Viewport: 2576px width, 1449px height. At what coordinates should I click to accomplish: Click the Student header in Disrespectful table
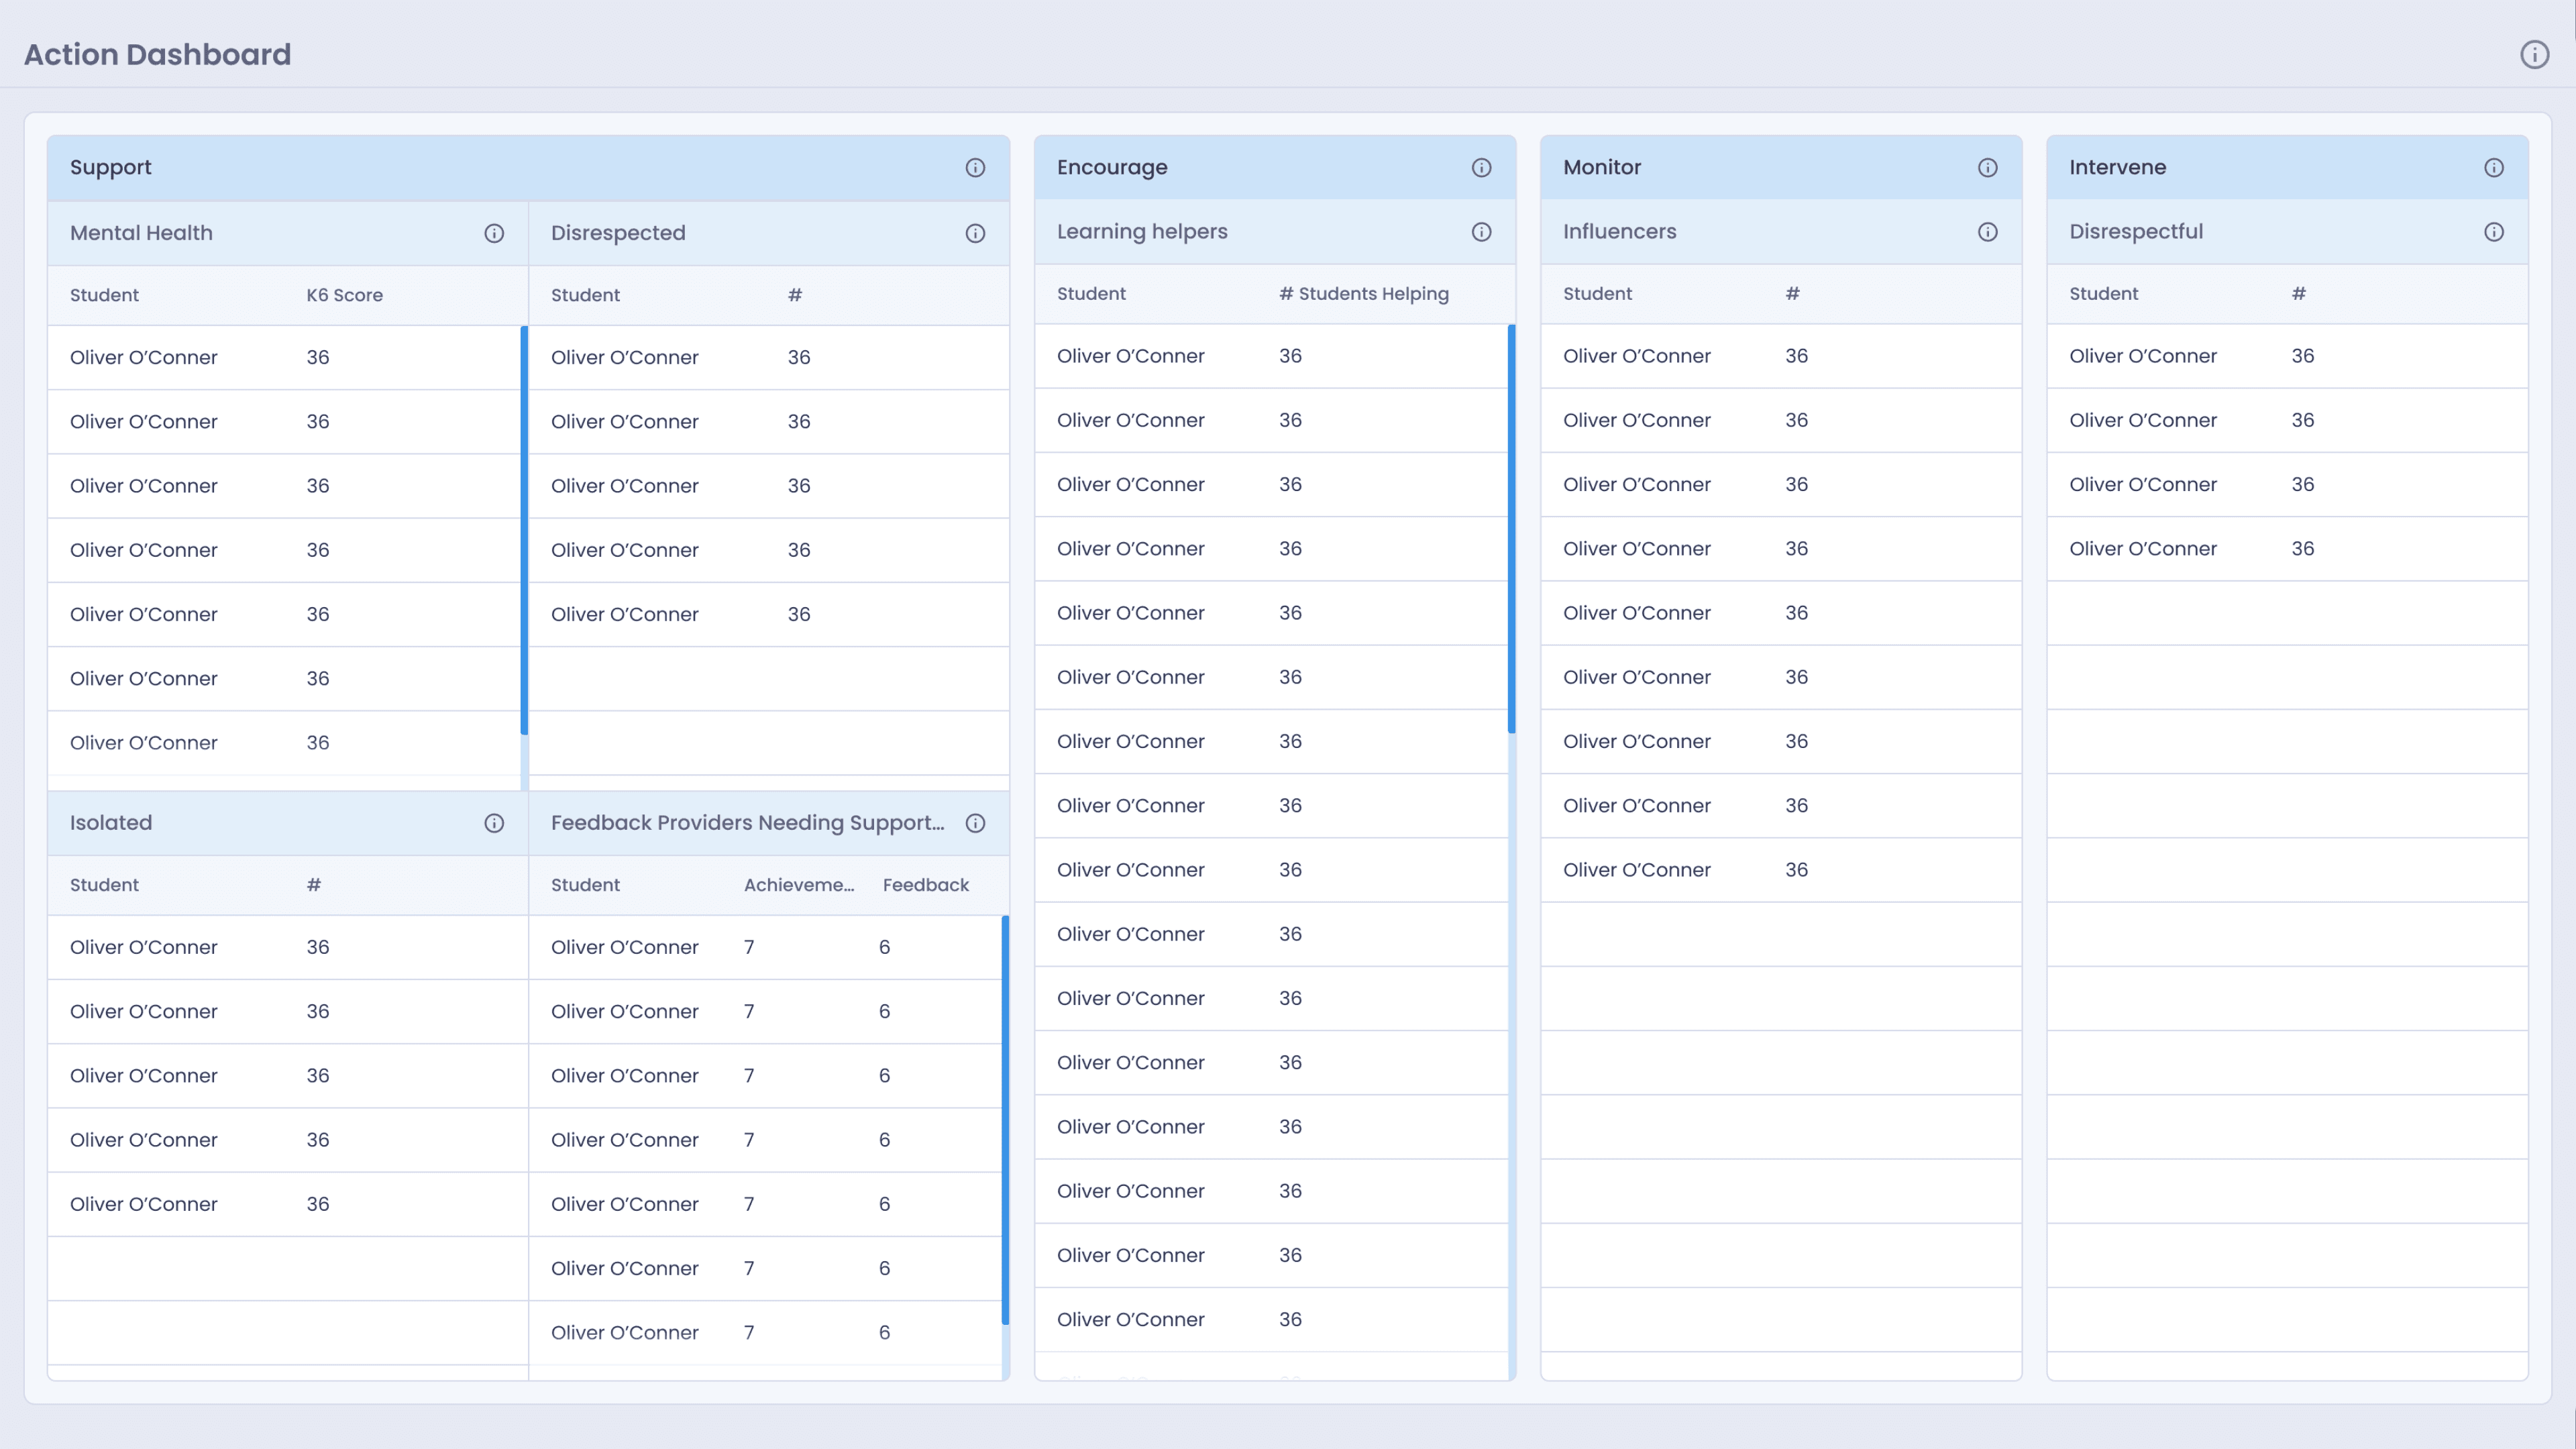point(2103,294)
